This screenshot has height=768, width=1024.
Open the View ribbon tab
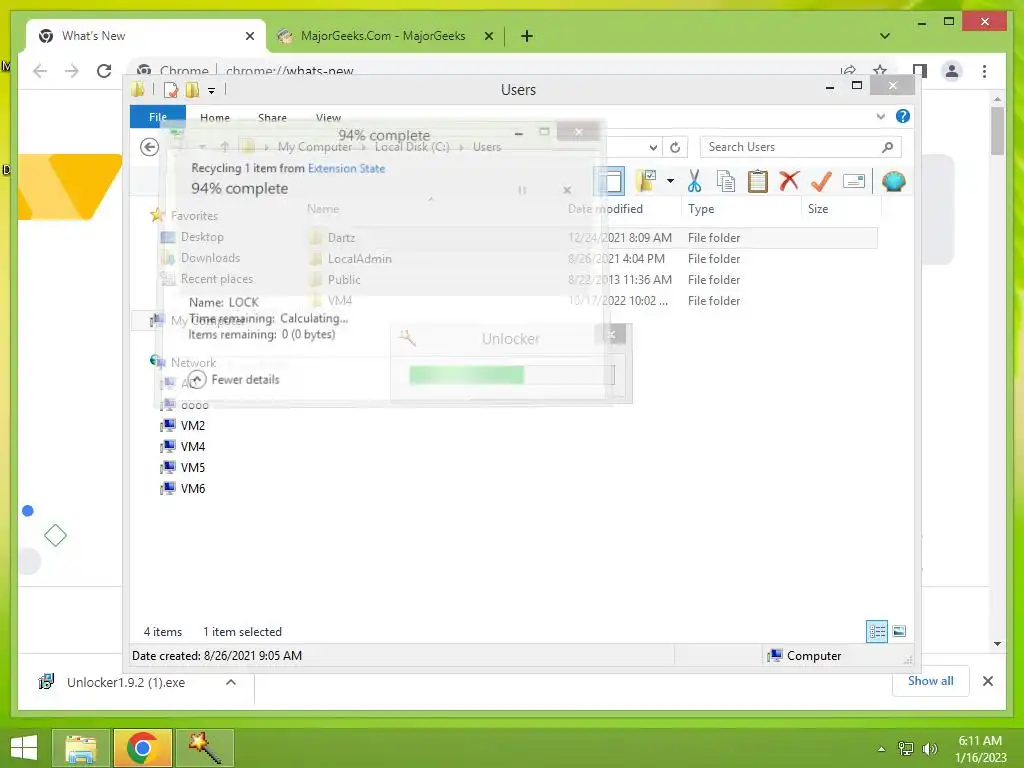328,118
